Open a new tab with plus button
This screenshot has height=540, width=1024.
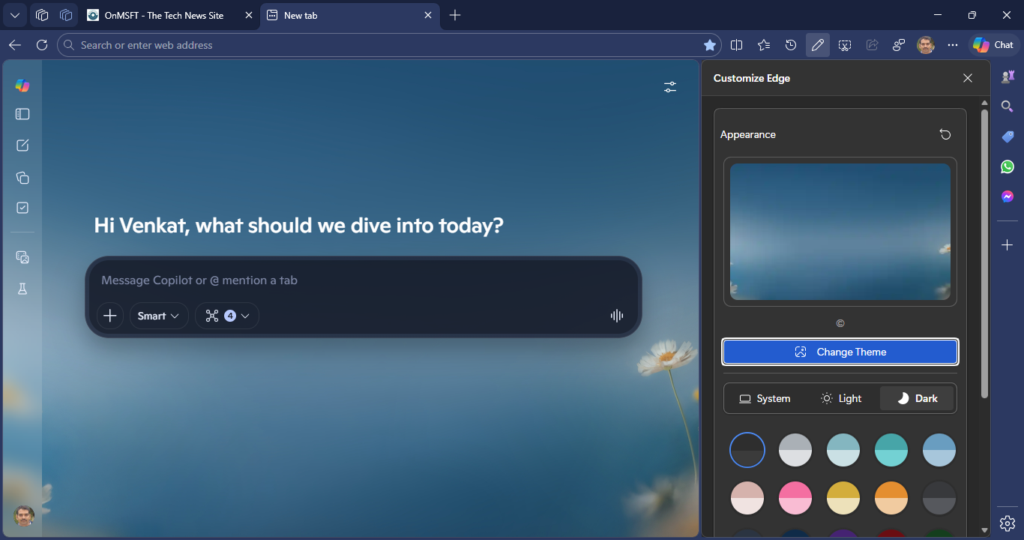point(455,15)
